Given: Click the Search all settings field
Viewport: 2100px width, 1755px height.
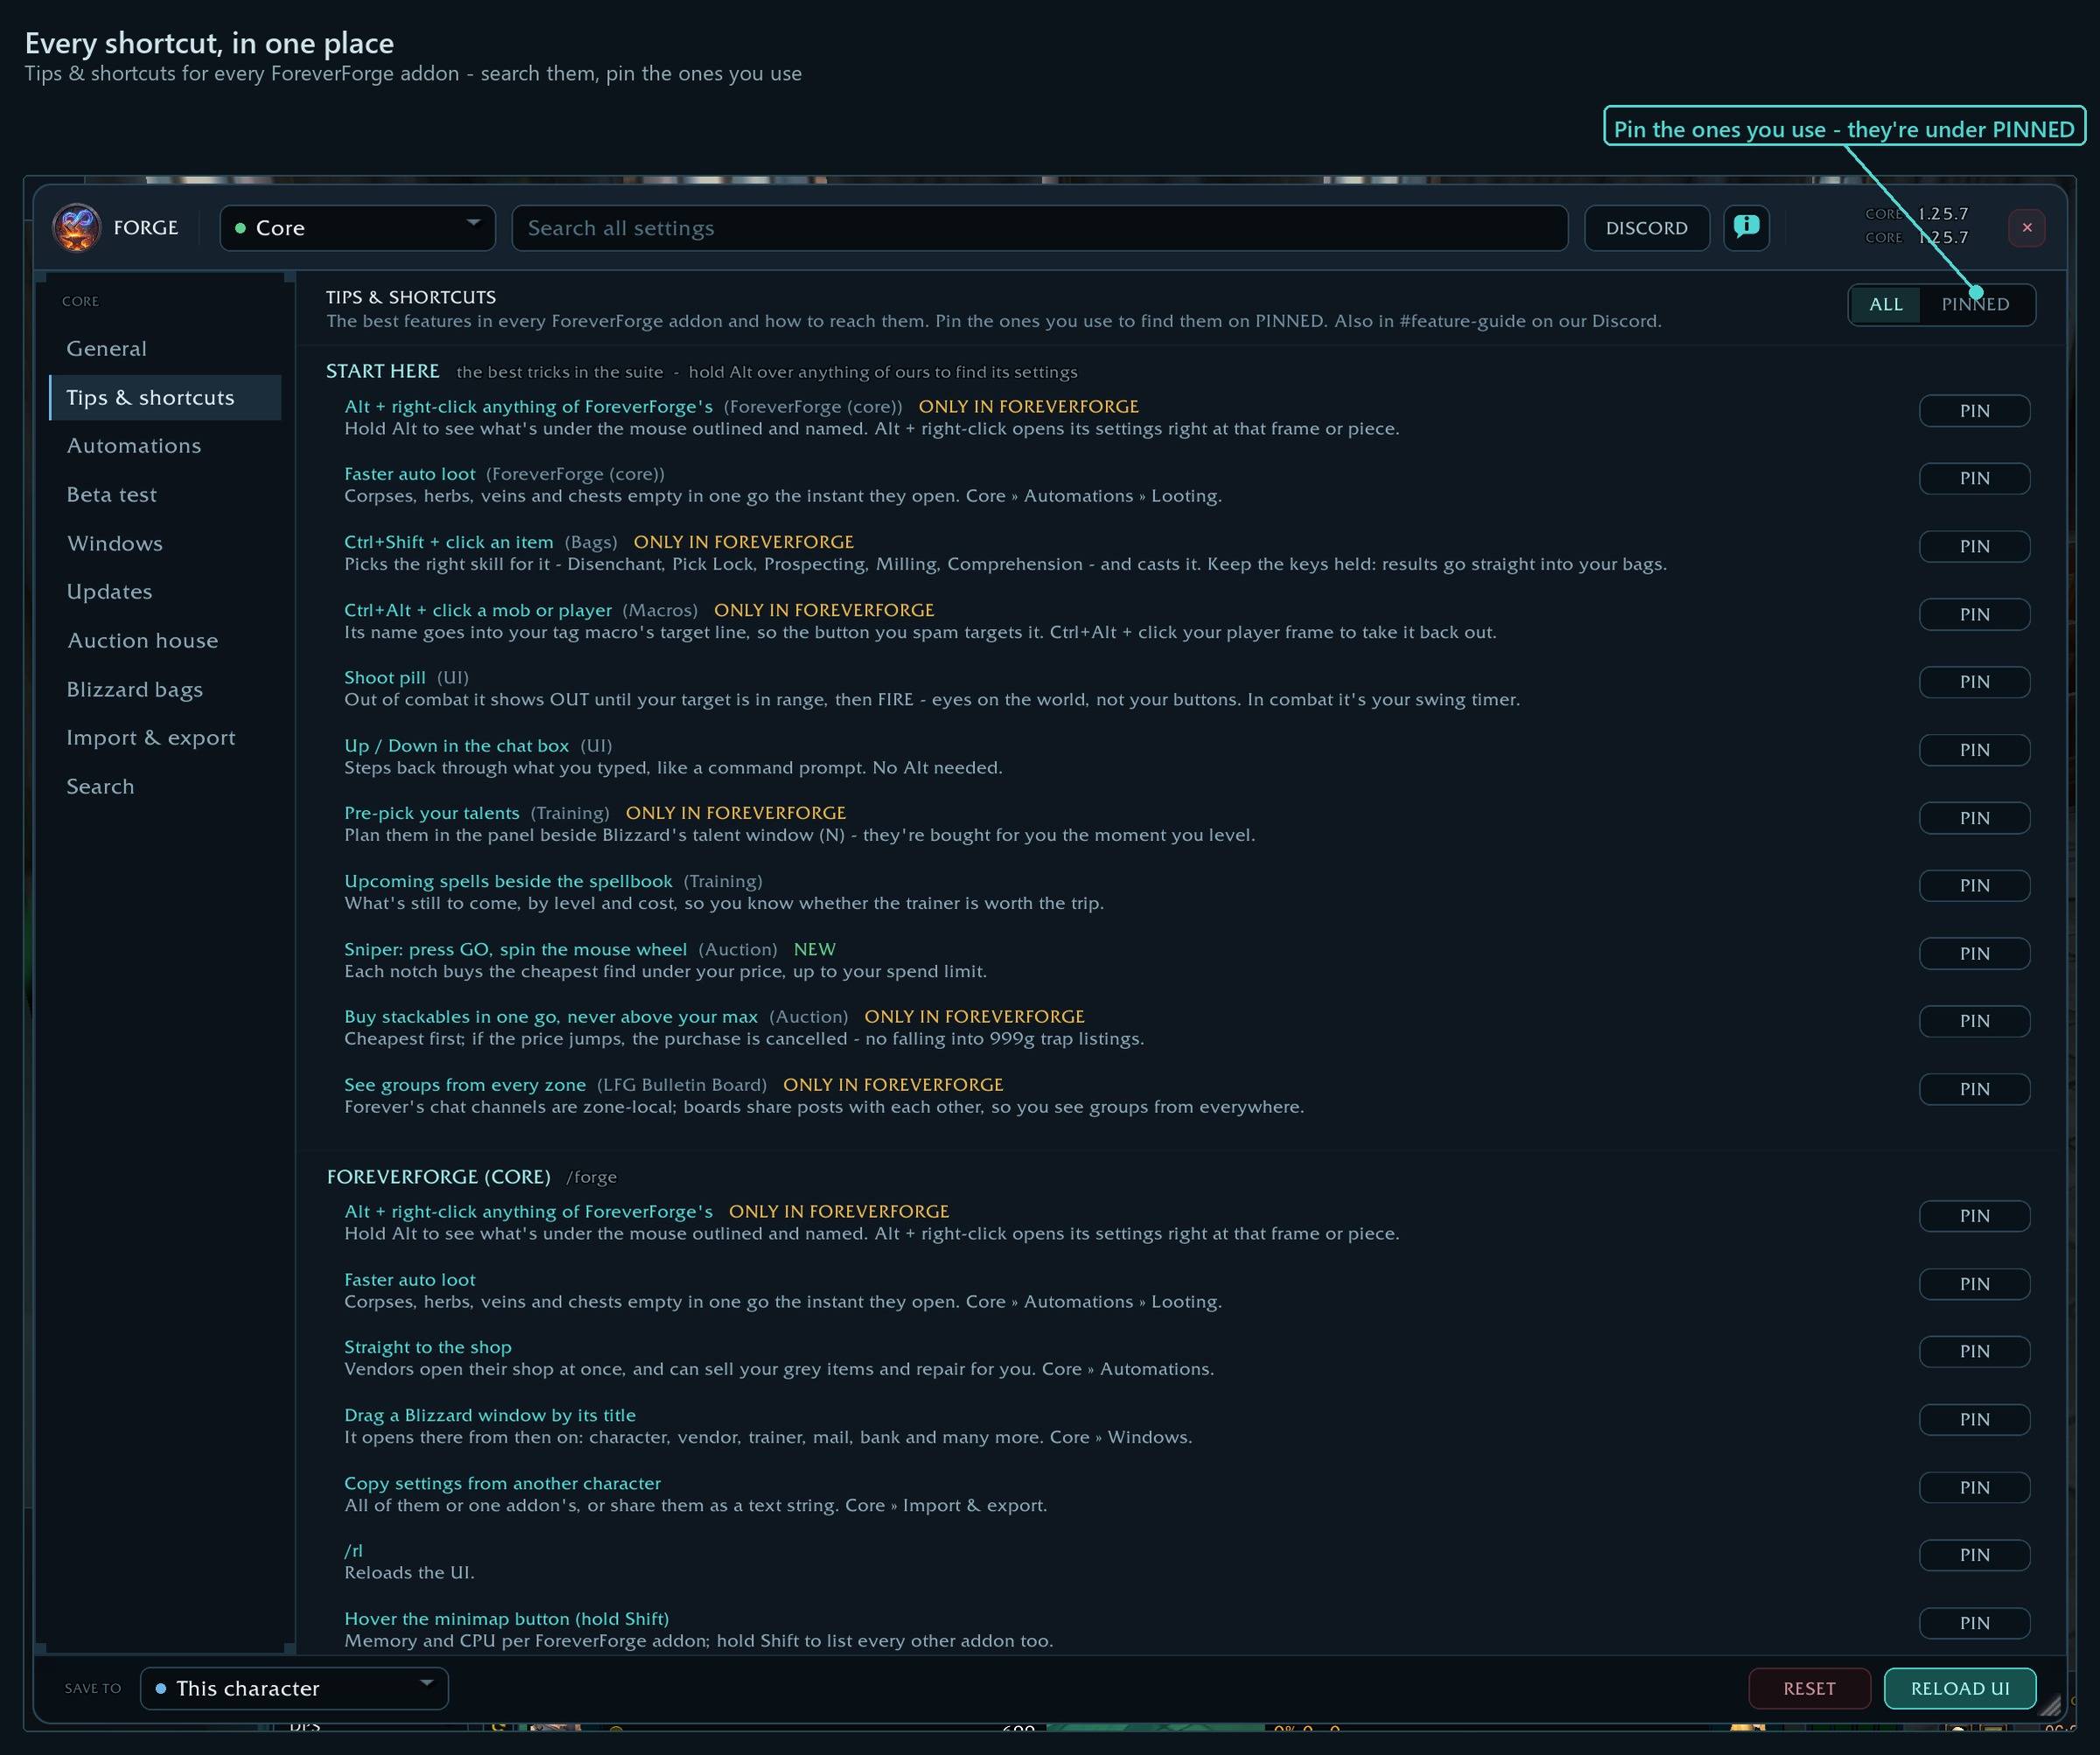Looking at the screenshot, I should point(1039,228).
